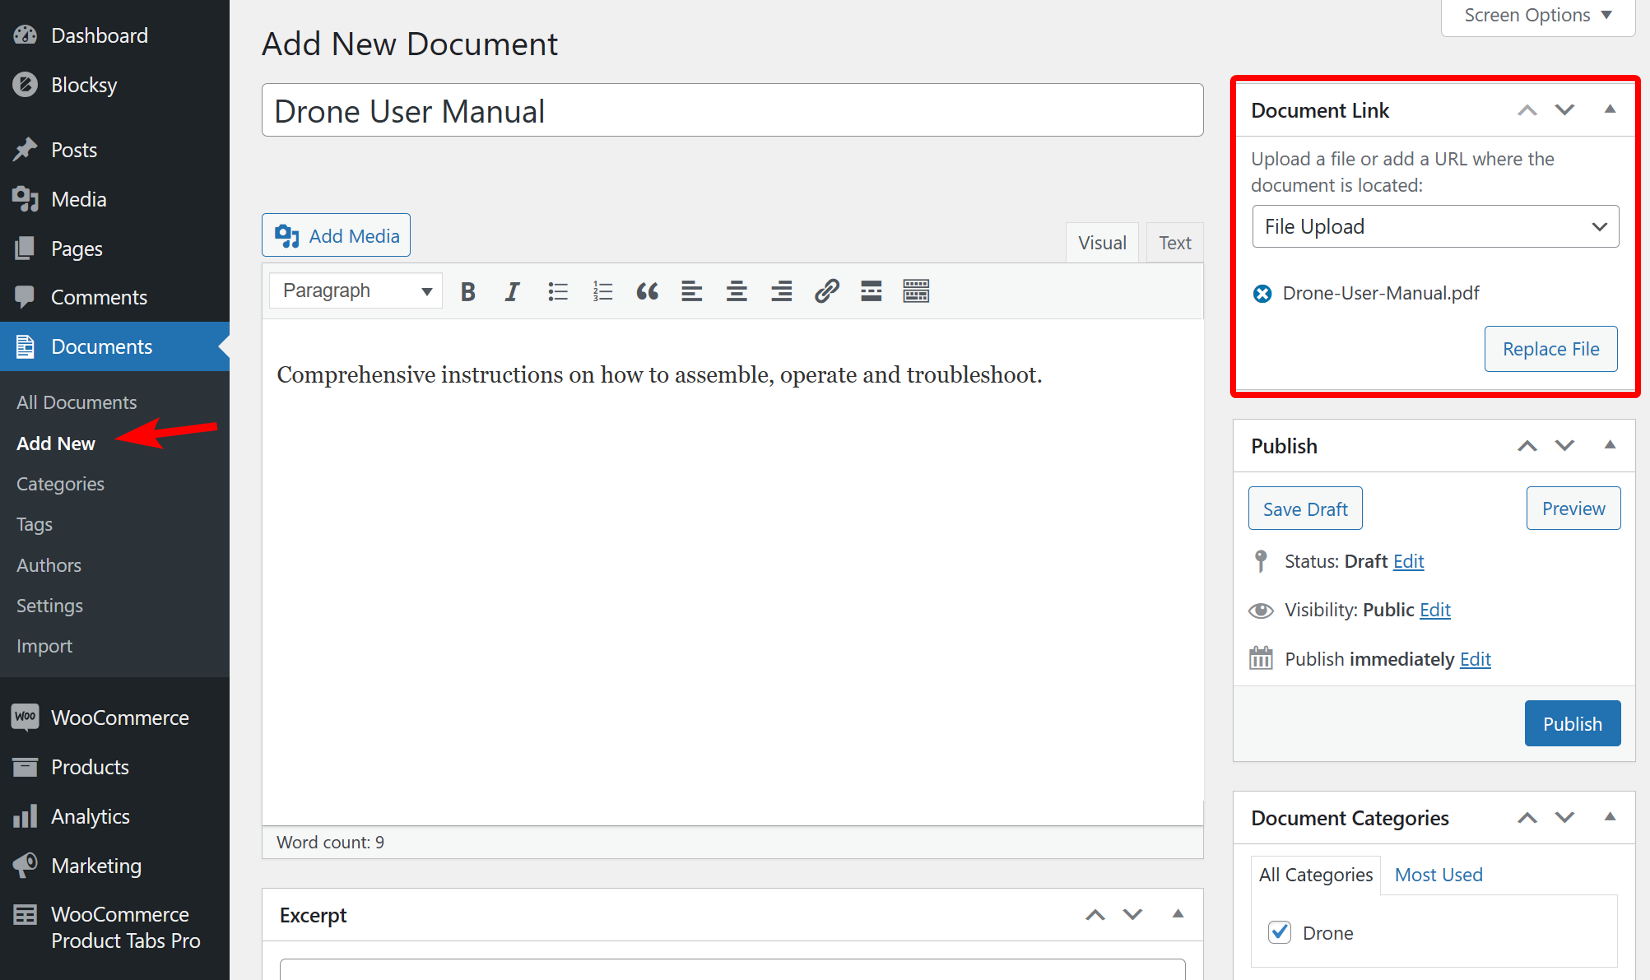Uncheck the Drone category
The image size is (1650, 980).
[1279, 932]
